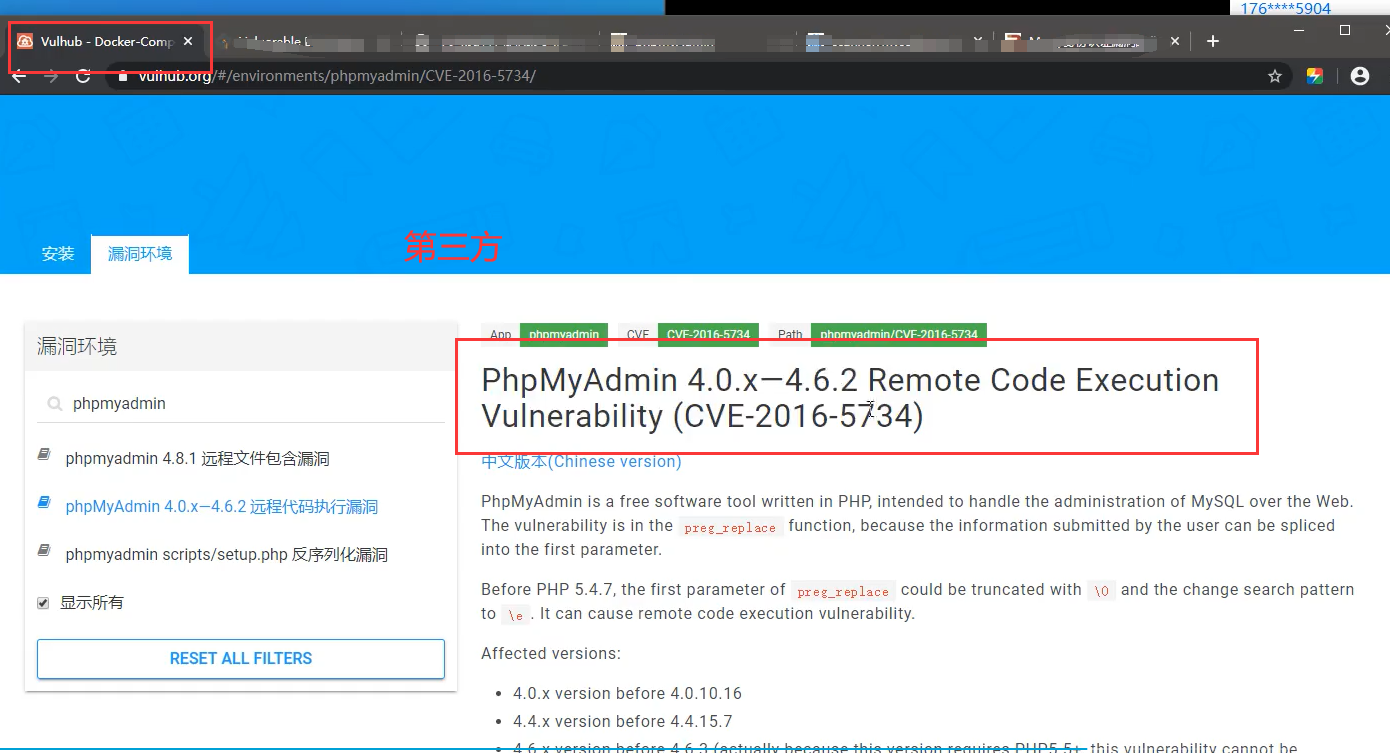Click book icon beside scripts/setup.php entry
1390x753 pixels.
pyautogui.click(x=44, y=551)
